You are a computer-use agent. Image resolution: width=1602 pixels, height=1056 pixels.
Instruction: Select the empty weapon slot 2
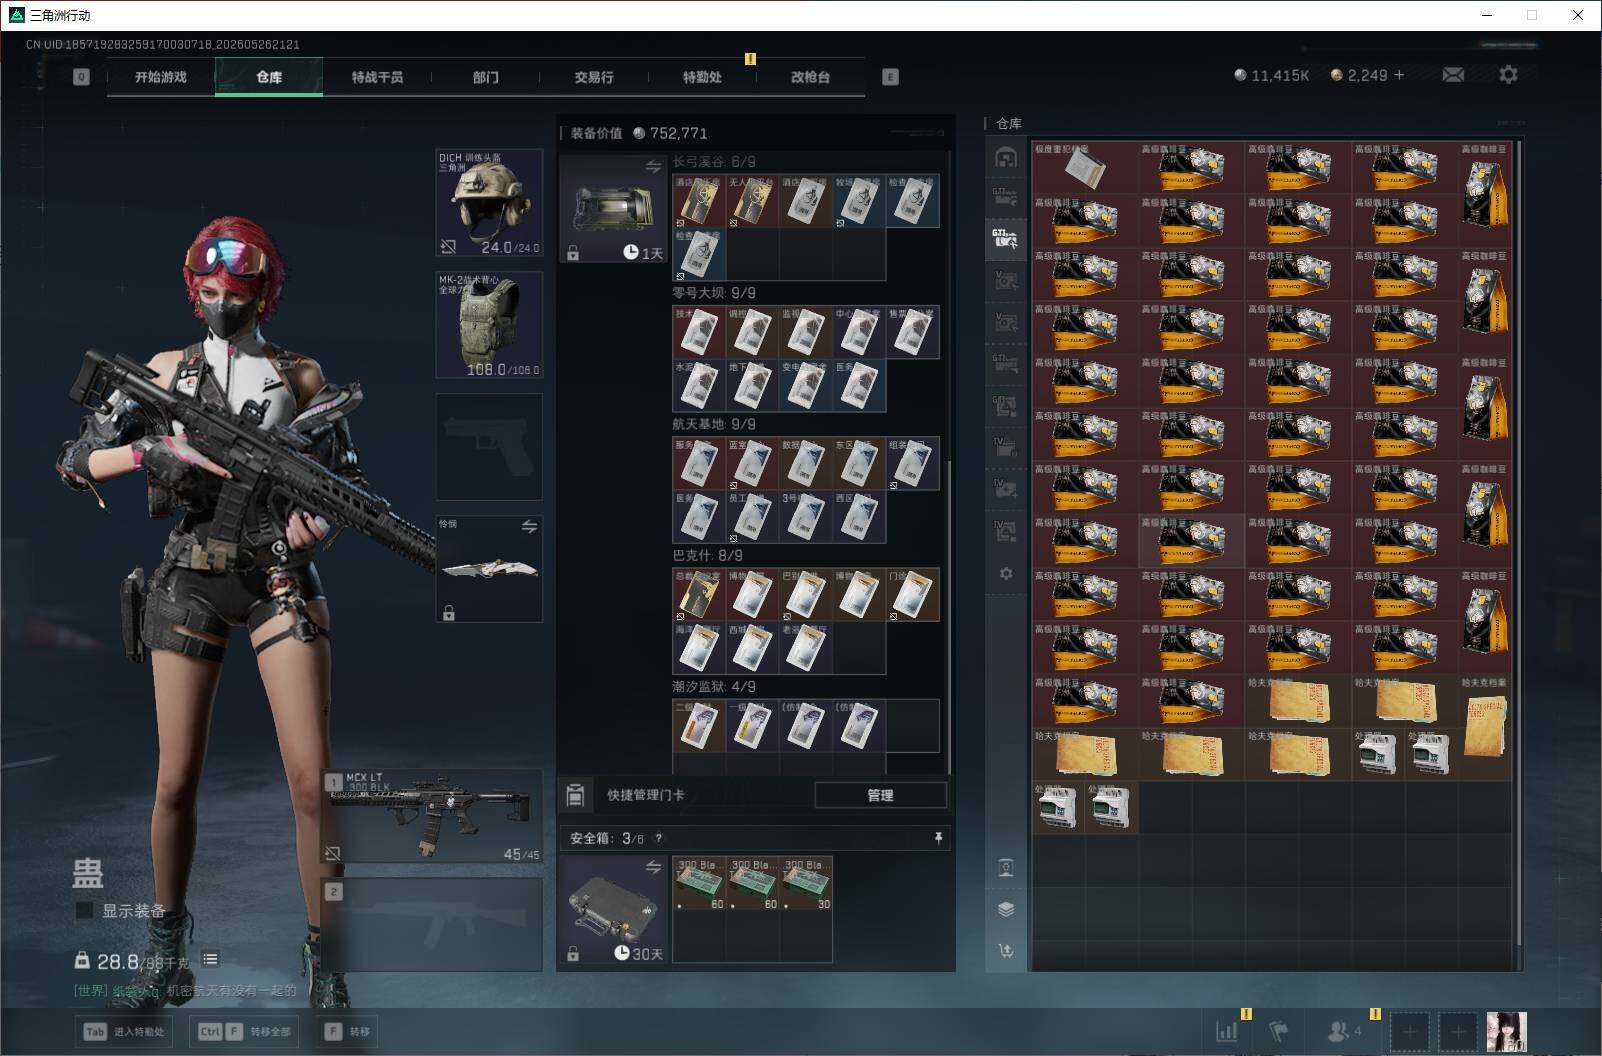[432, 924]
